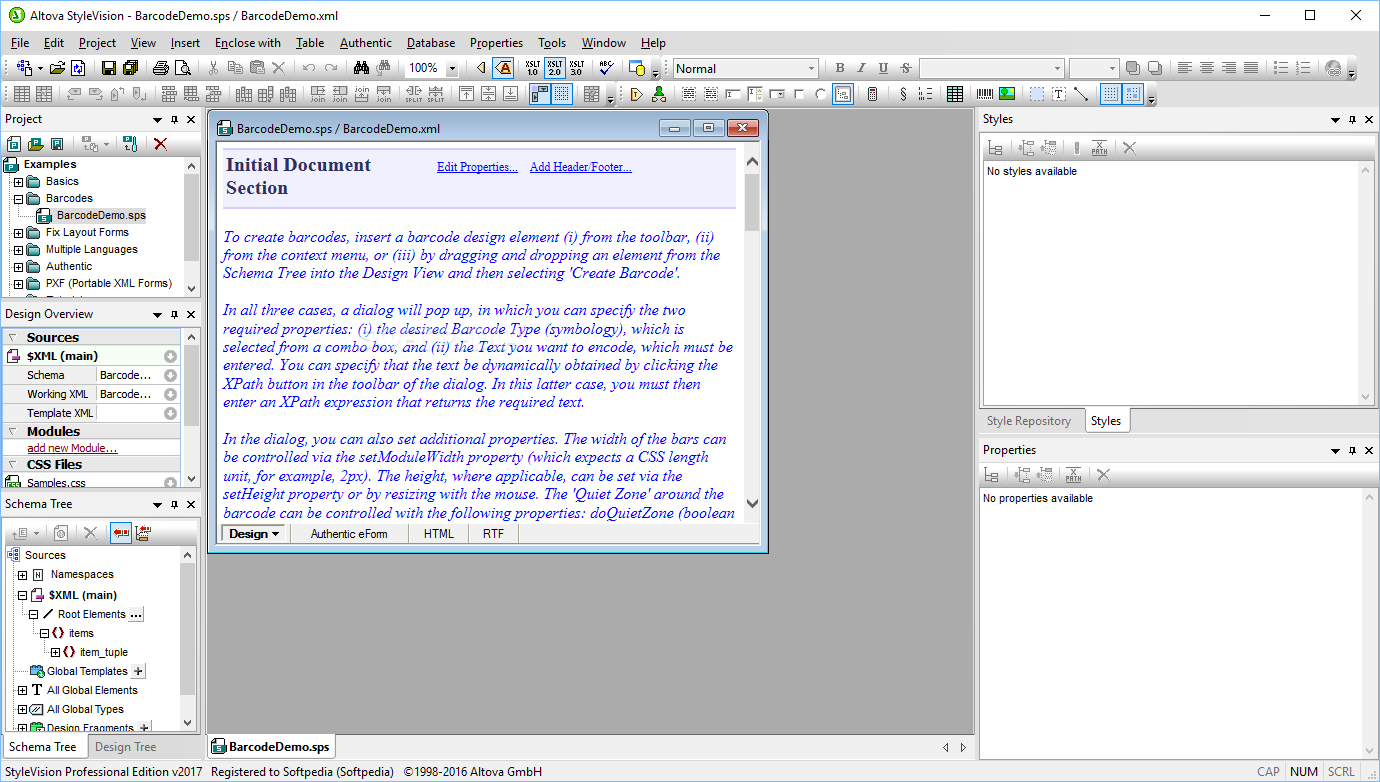The width and height of the screenshot is (1380, 782).
Task: Collapse the Barcodes folder
Action: point(18,199)
